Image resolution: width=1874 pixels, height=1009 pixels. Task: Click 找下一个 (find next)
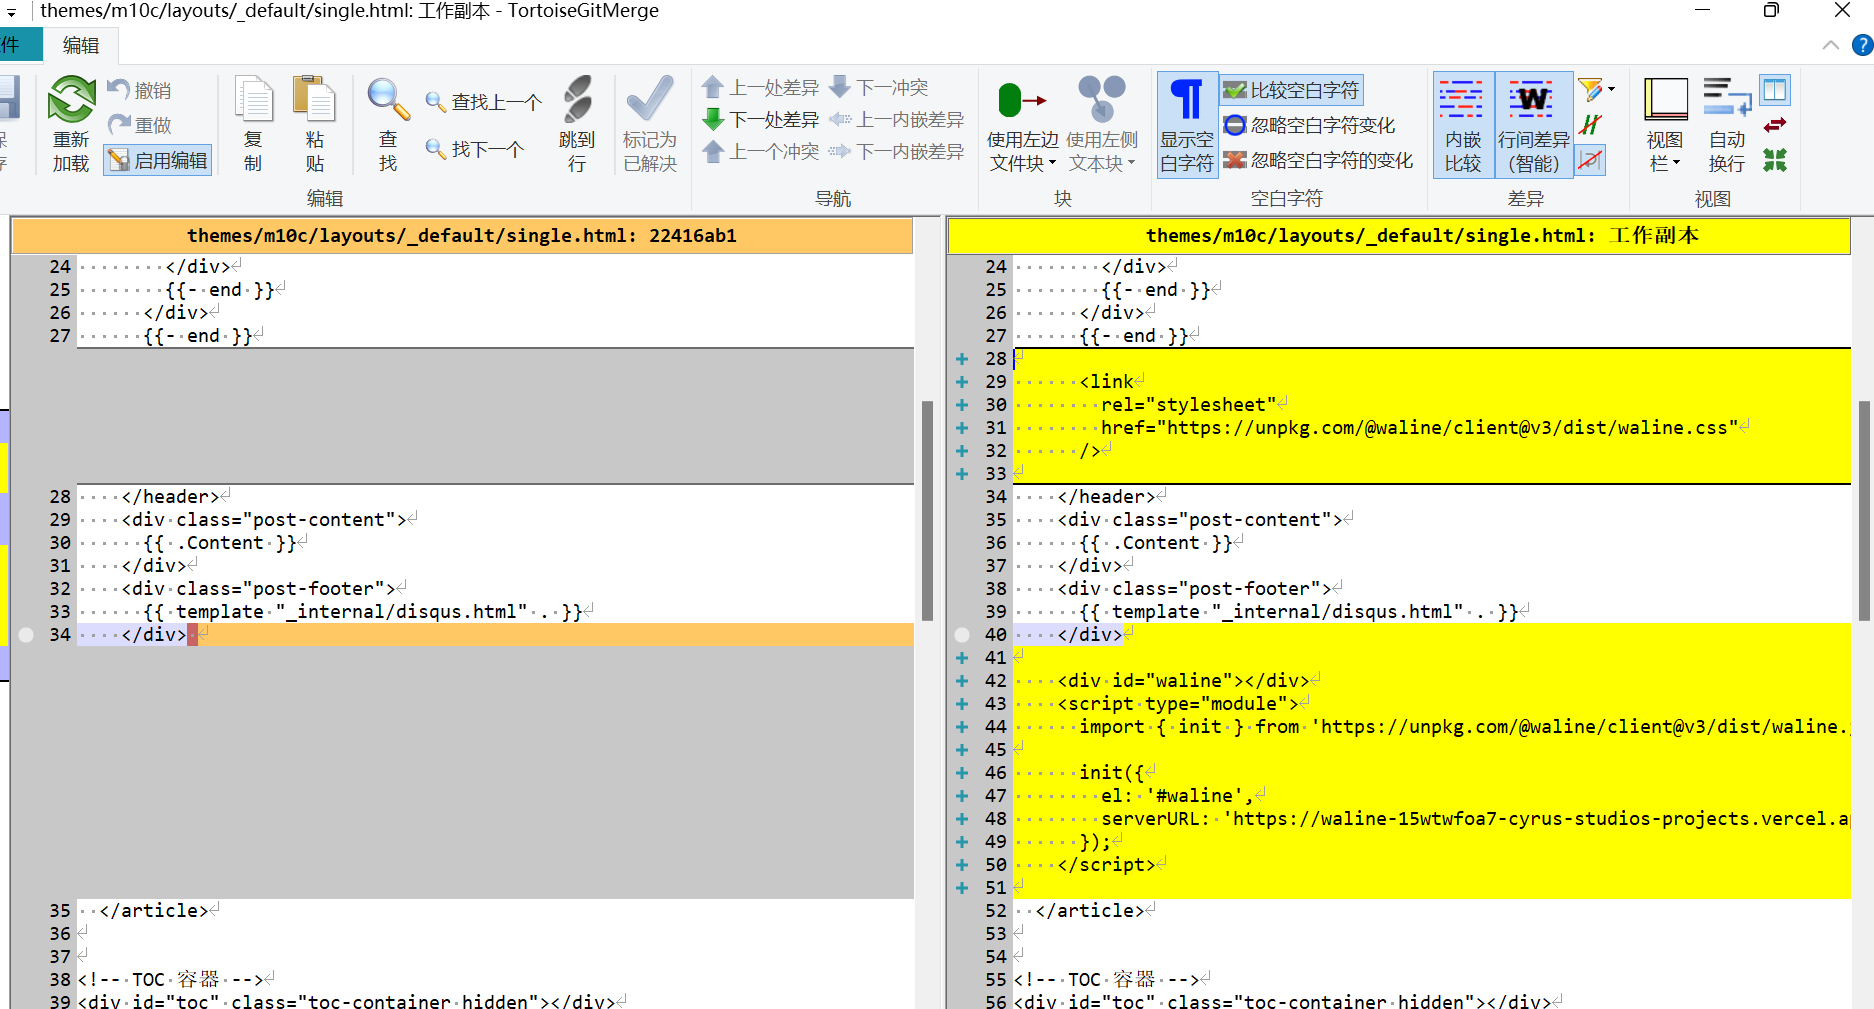pyautogui.click(x=475, y=149)
